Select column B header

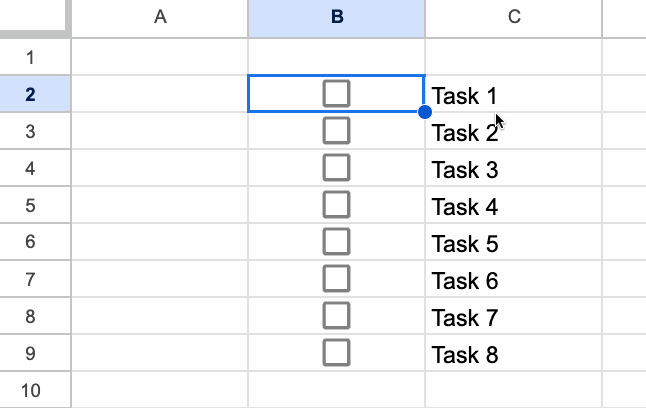(337, 18)
